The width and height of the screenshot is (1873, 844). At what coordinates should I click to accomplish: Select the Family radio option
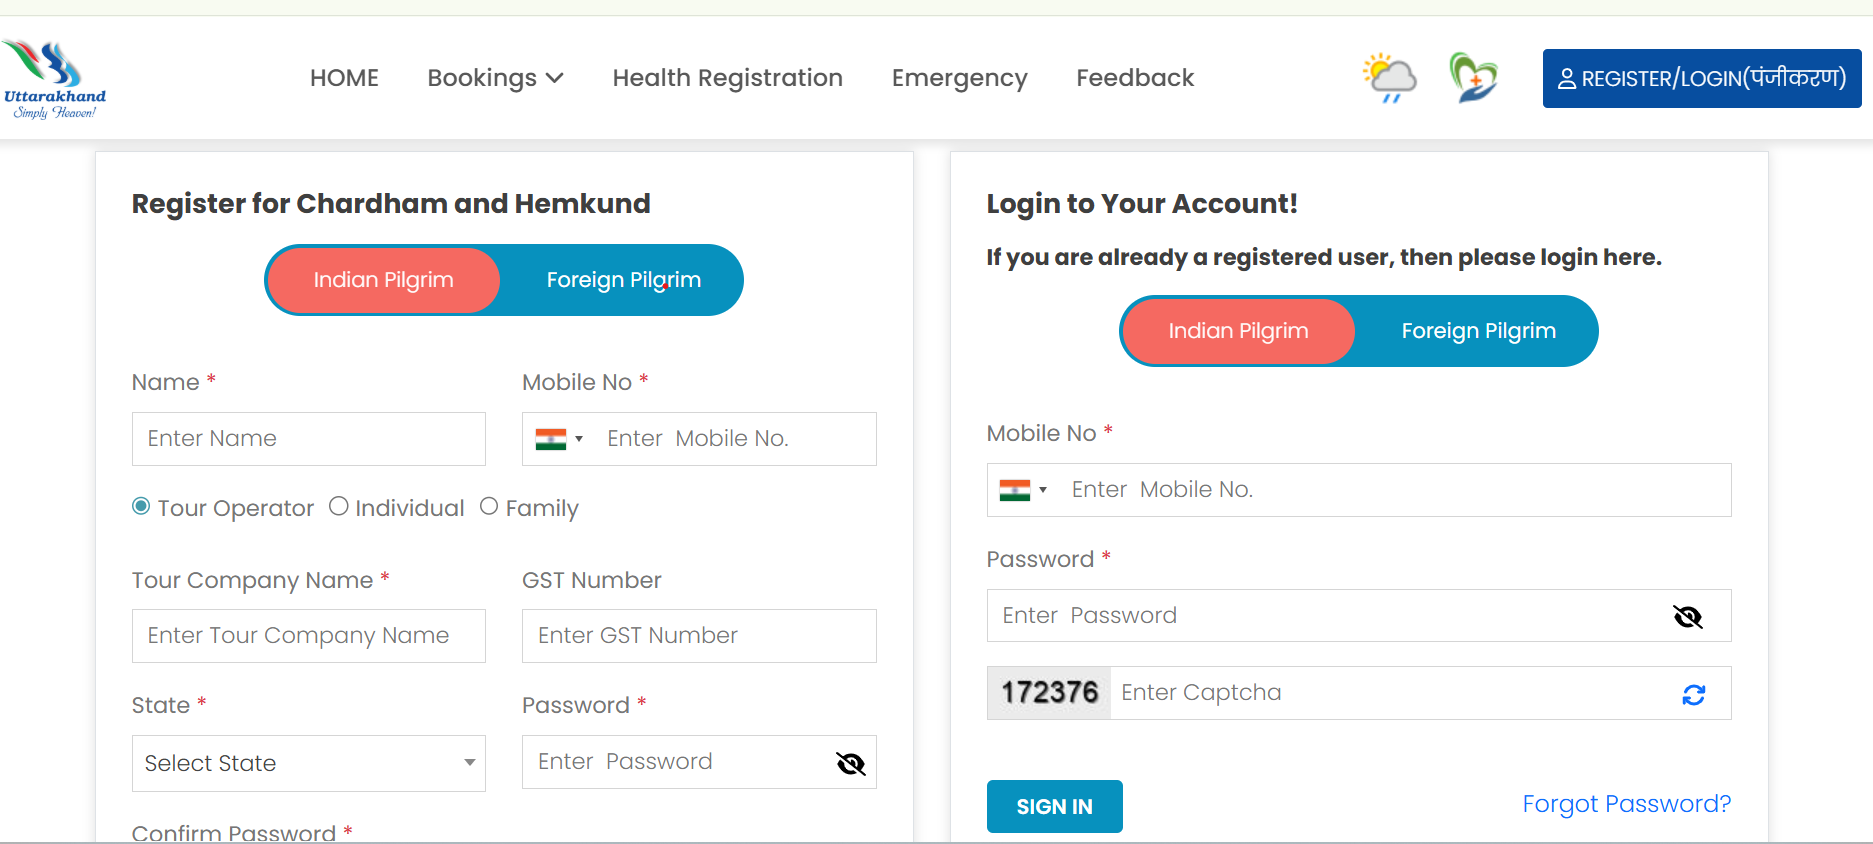tap(489, 507)
